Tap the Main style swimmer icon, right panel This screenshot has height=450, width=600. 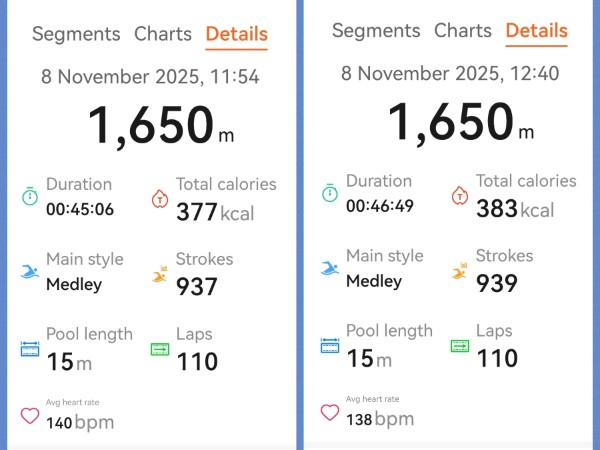330,269
